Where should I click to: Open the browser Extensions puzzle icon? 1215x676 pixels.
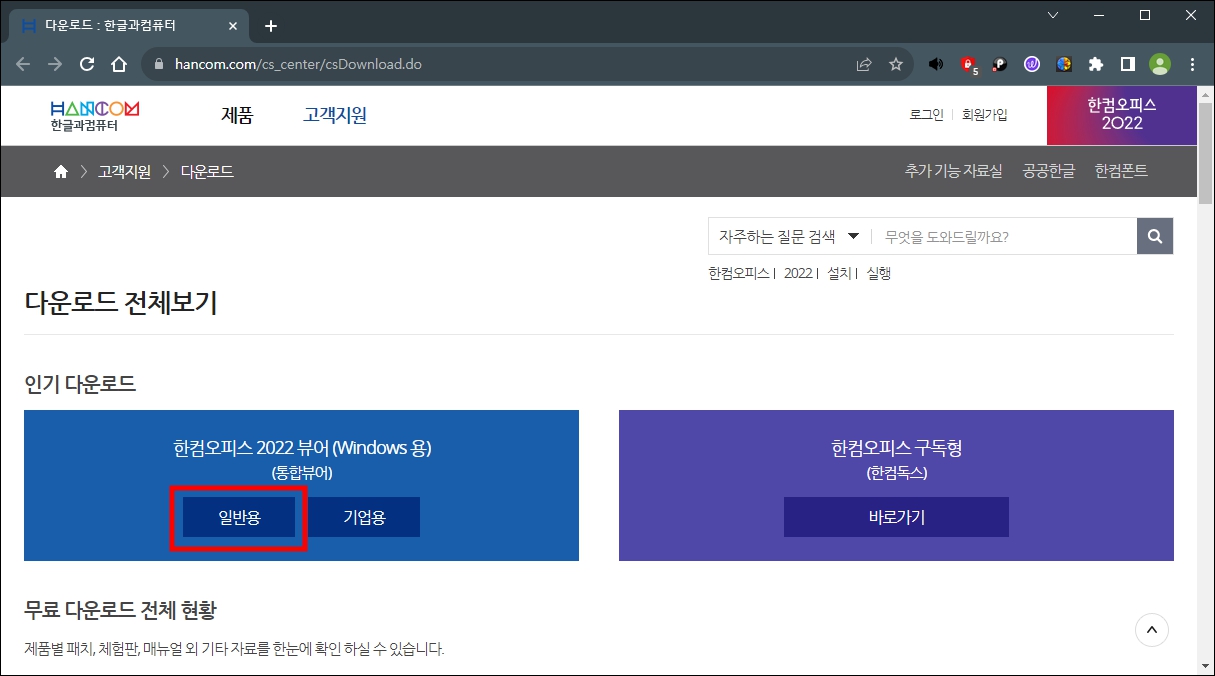tap(1095, 63)
